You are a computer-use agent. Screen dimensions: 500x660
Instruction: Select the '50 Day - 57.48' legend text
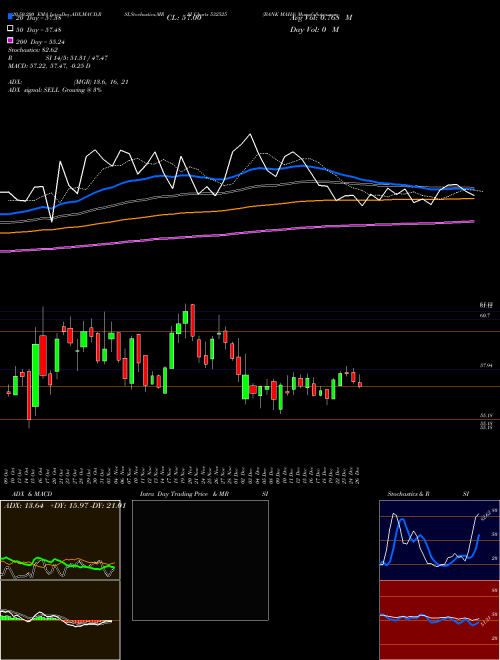point(38,30)
